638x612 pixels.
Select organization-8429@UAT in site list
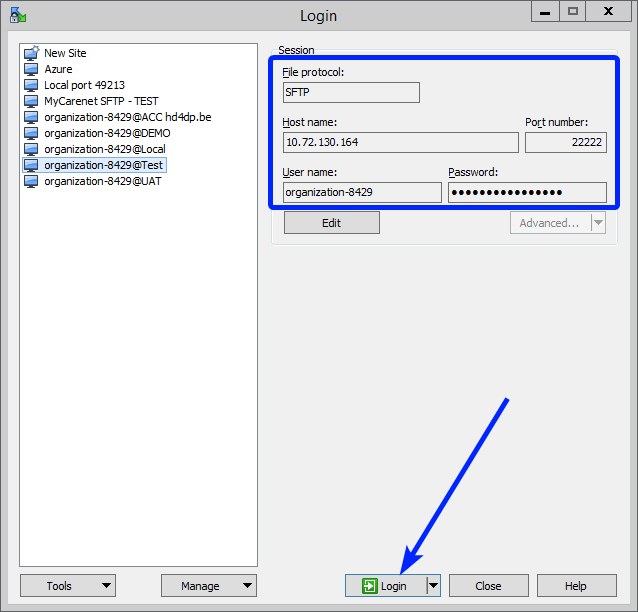pos(102,181)
